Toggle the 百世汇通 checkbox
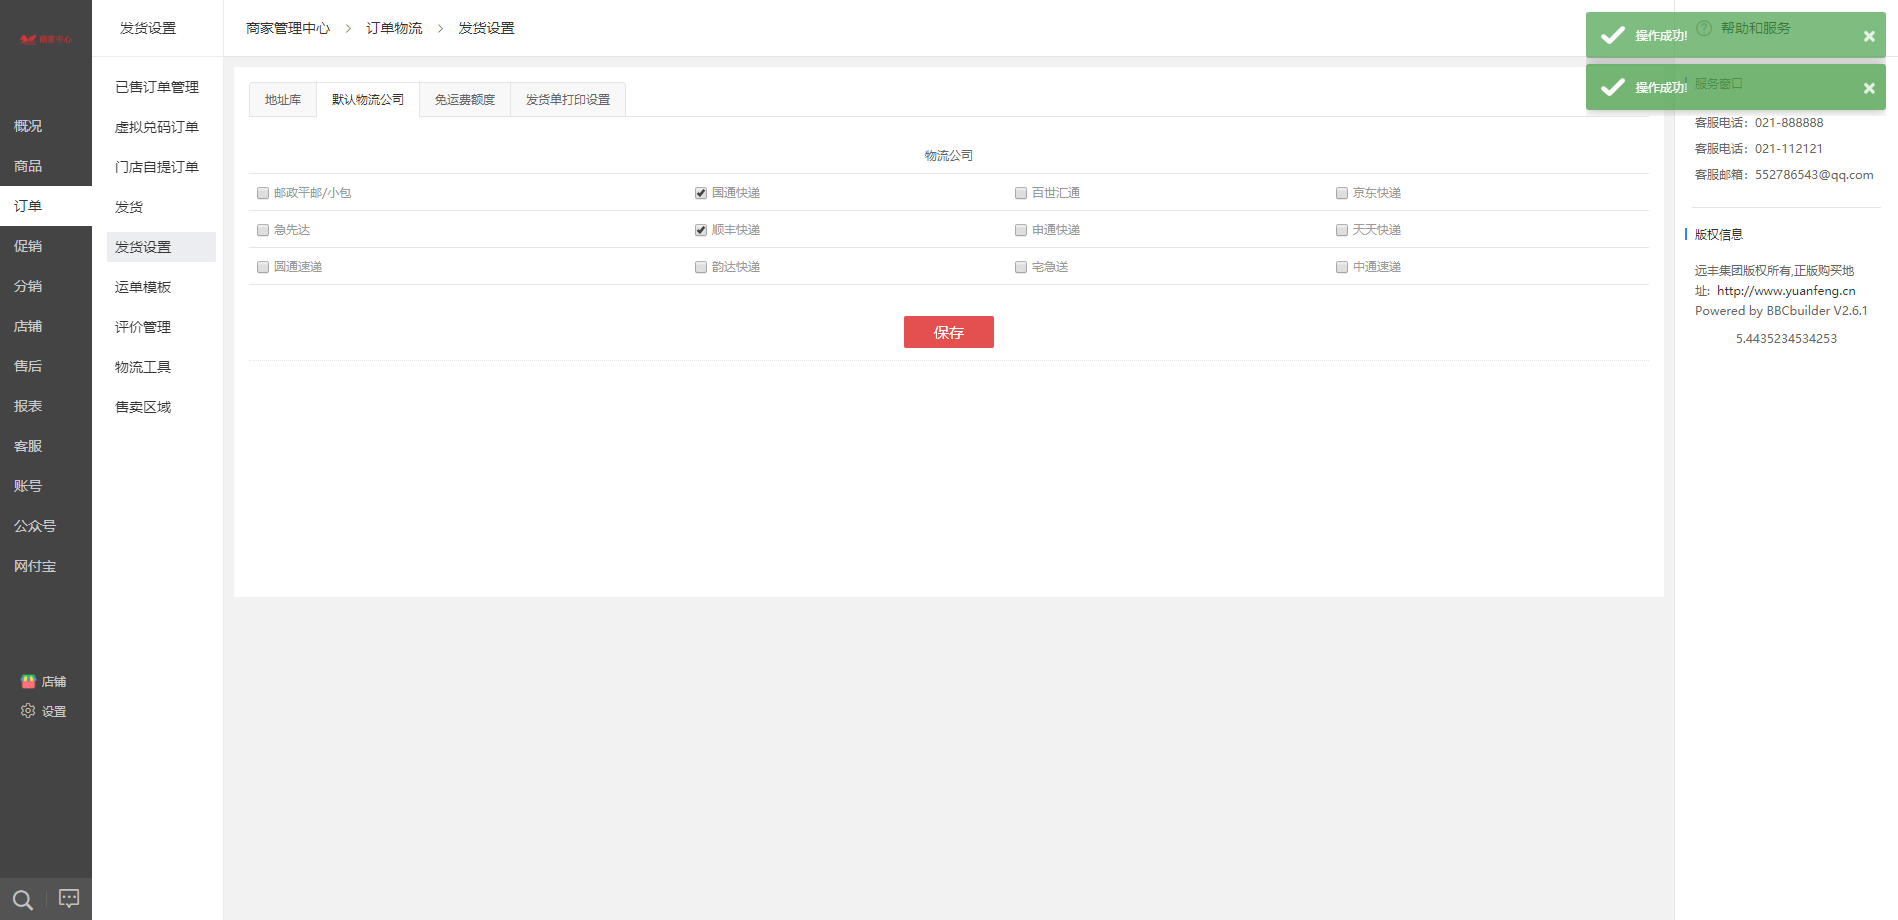This screenshot has width=1898, height=920. tap(1021, 193)
